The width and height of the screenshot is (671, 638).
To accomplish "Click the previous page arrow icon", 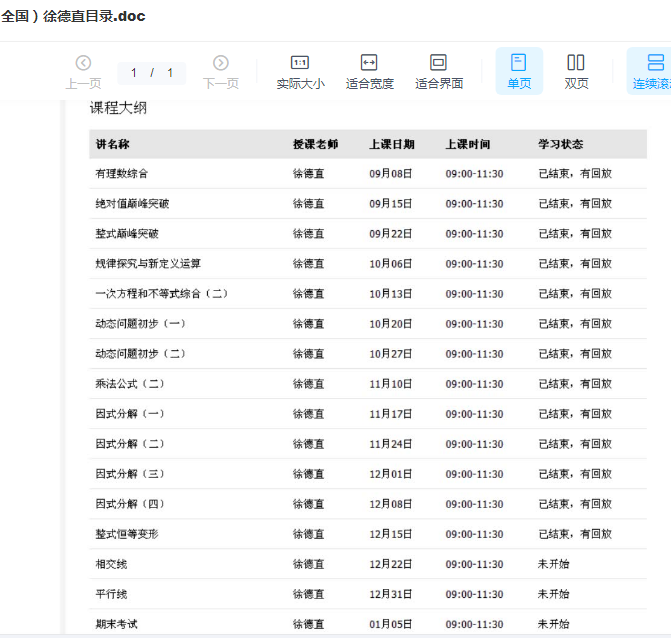I will [x=83, y=63].
